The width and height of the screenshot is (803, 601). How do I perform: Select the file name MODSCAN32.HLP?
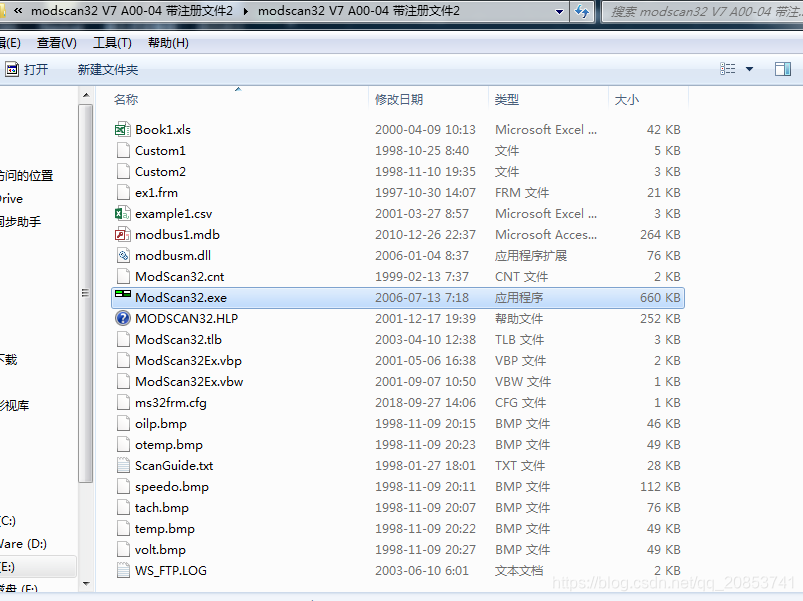tap(186, 318)
